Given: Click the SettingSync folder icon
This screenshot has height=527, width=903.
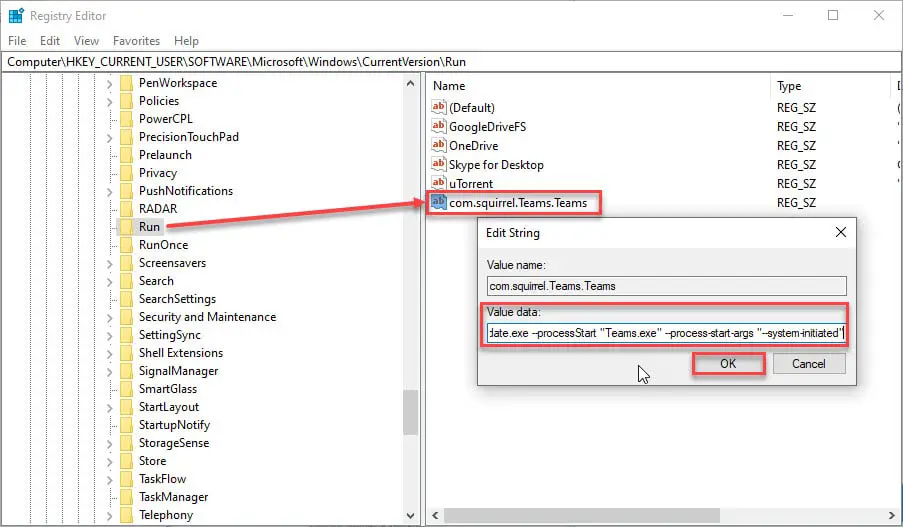Looking at the screenshot, I should [126, 335].
